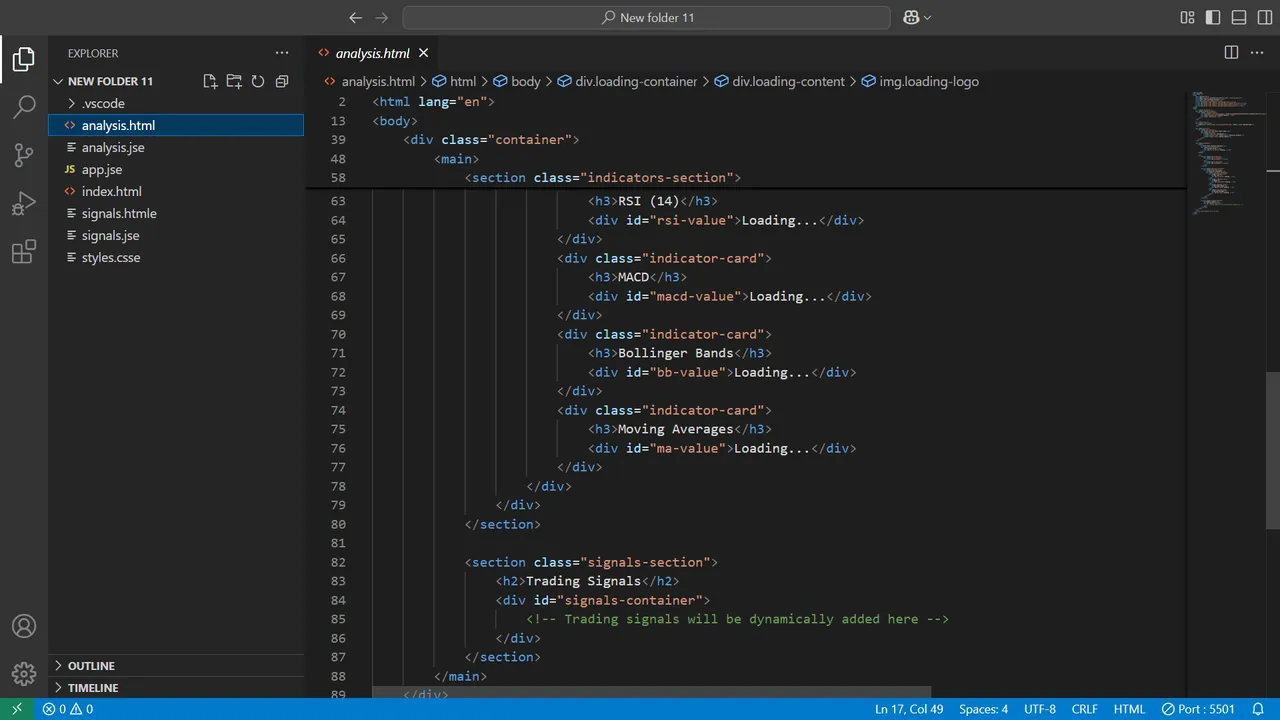This screenshot has height=720, width=1280.
Task: Click the Ln 17, Col 49 status item
Action: tap(909, 709)
